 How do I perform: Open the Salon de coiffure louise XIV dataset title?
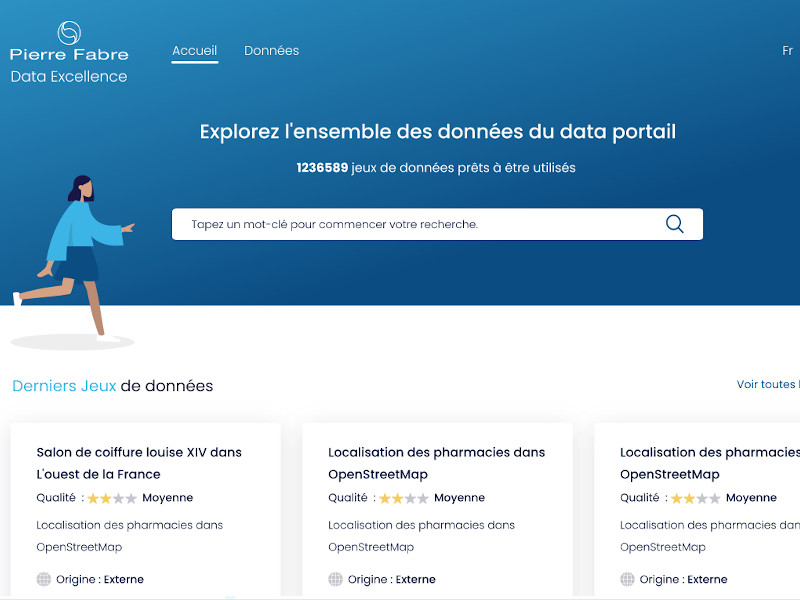tap(139, 463)
